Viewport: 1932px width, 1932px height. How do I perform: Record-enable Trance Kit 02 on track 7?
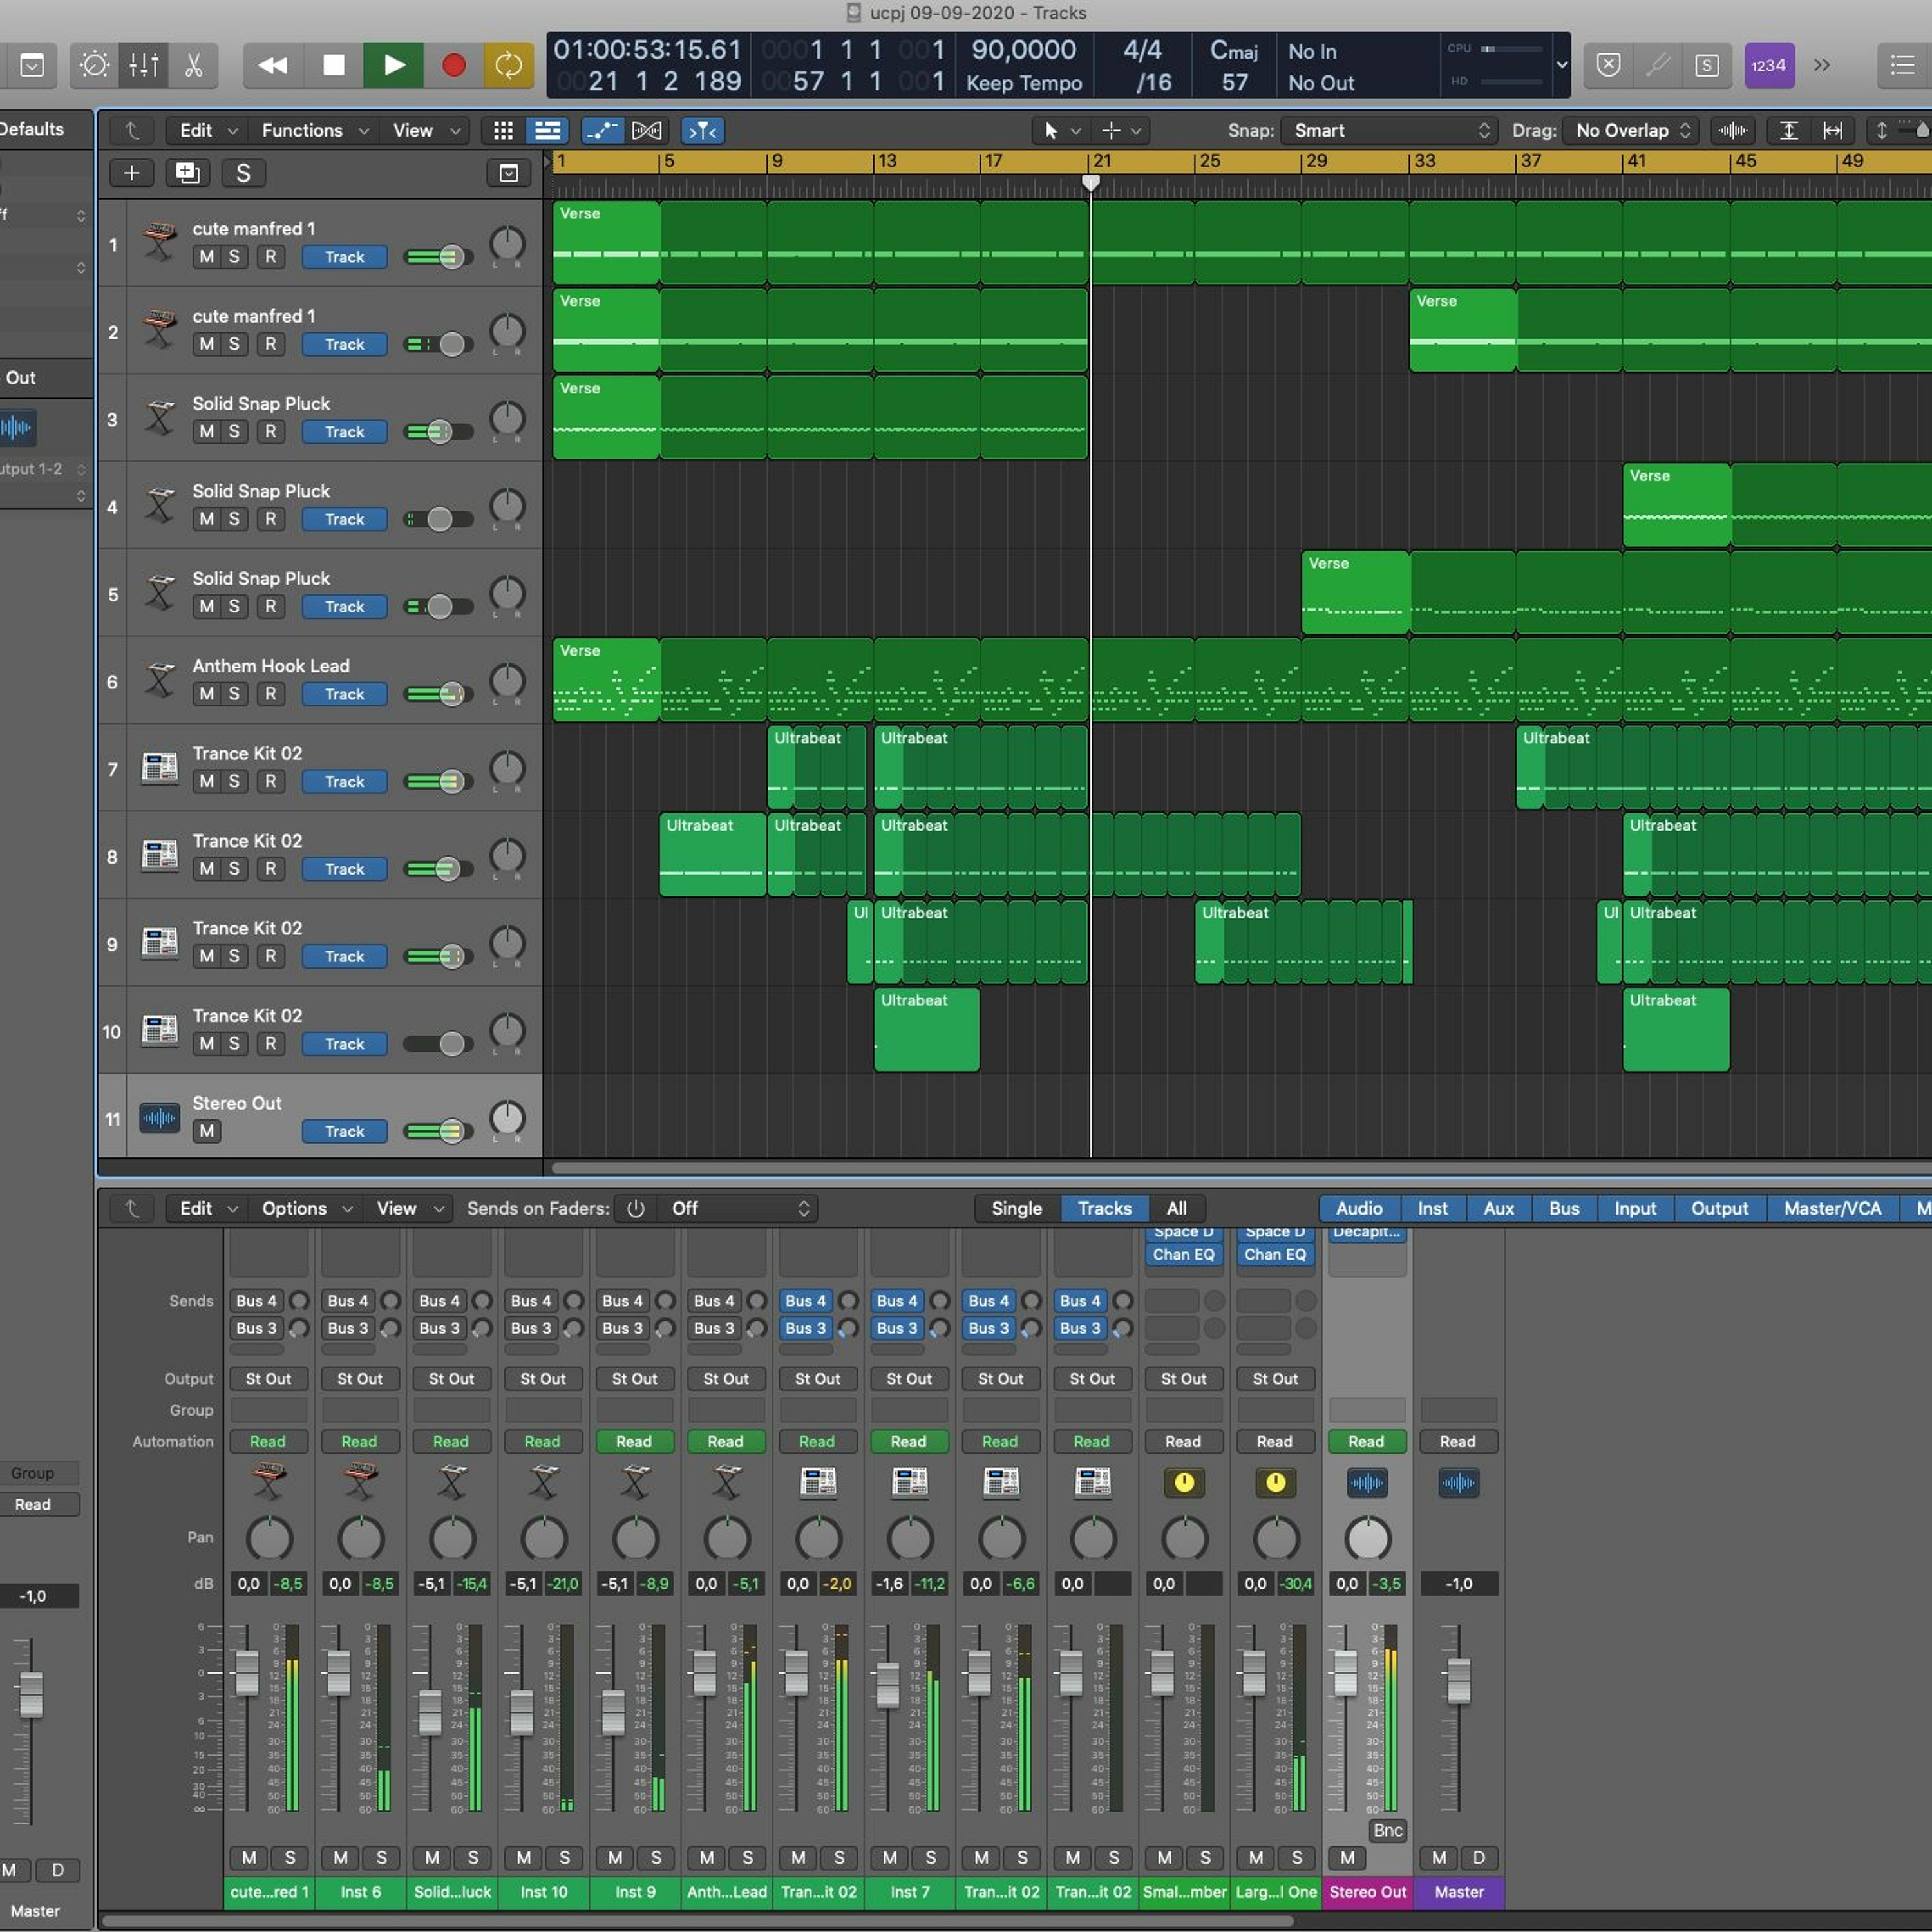(270, 781)
